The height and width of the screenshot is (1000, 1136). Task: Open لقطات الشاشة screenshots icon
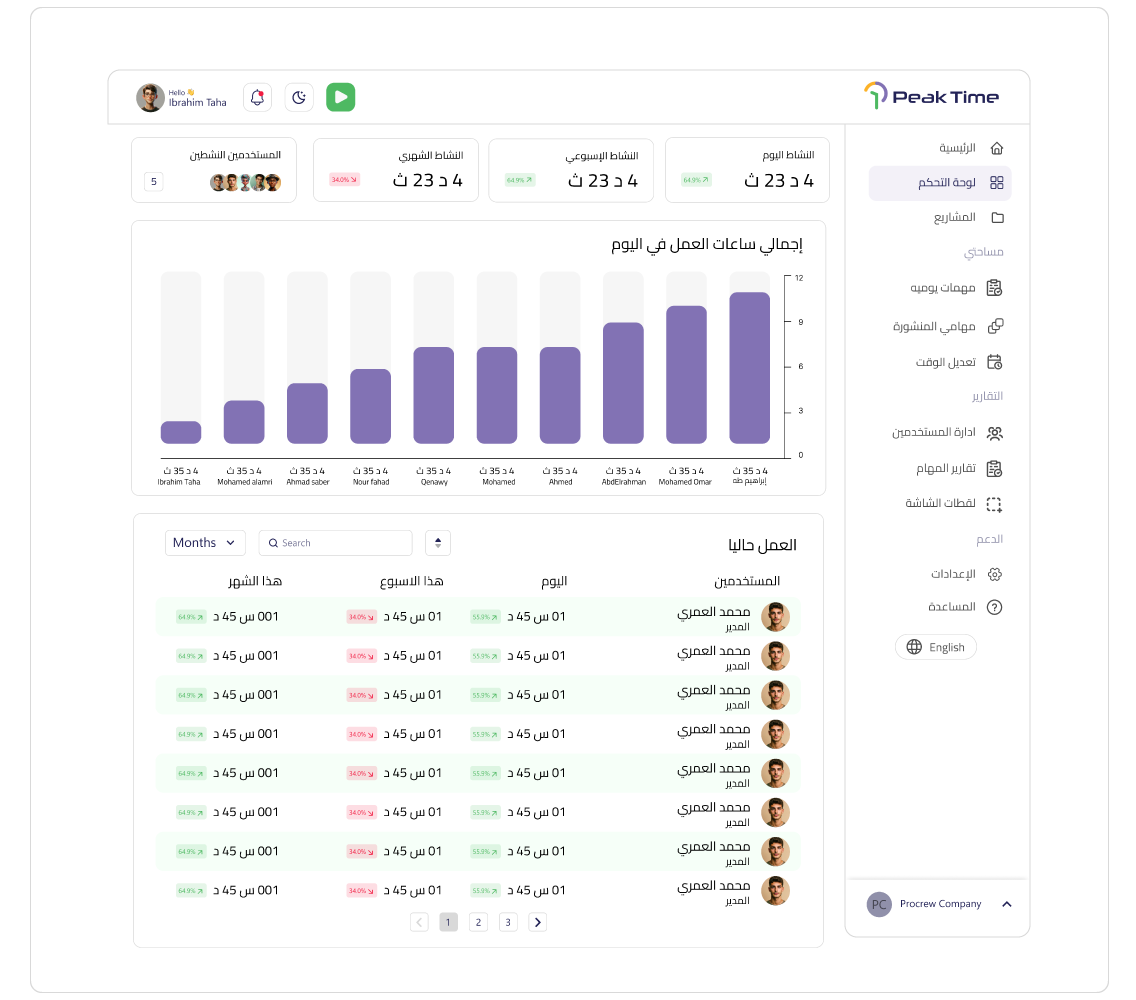(x=995, y=504)
